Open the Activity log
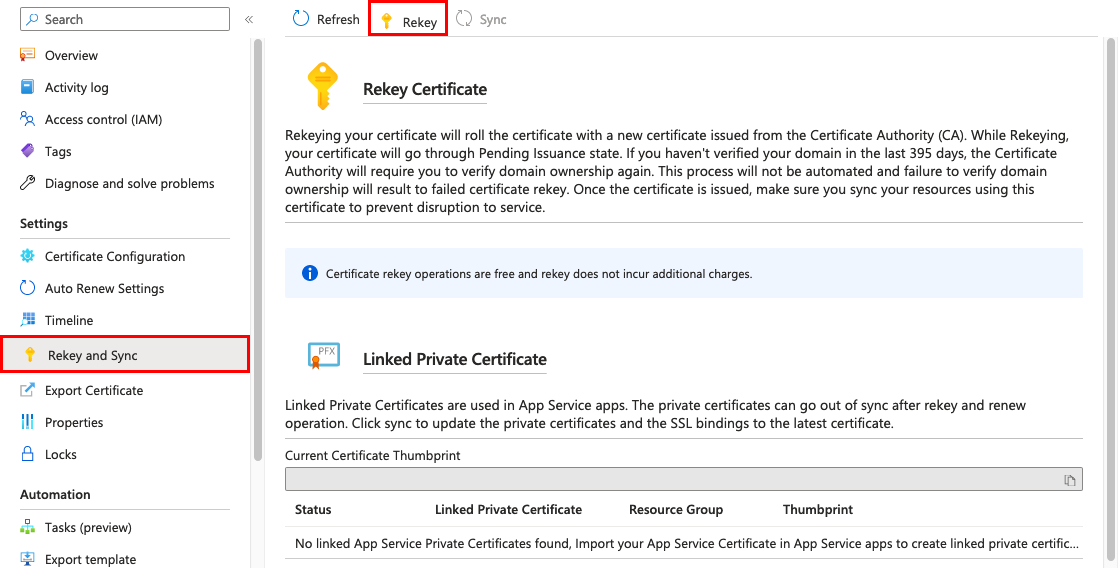This screenshot has height=568, width=1118. (76, 87)
